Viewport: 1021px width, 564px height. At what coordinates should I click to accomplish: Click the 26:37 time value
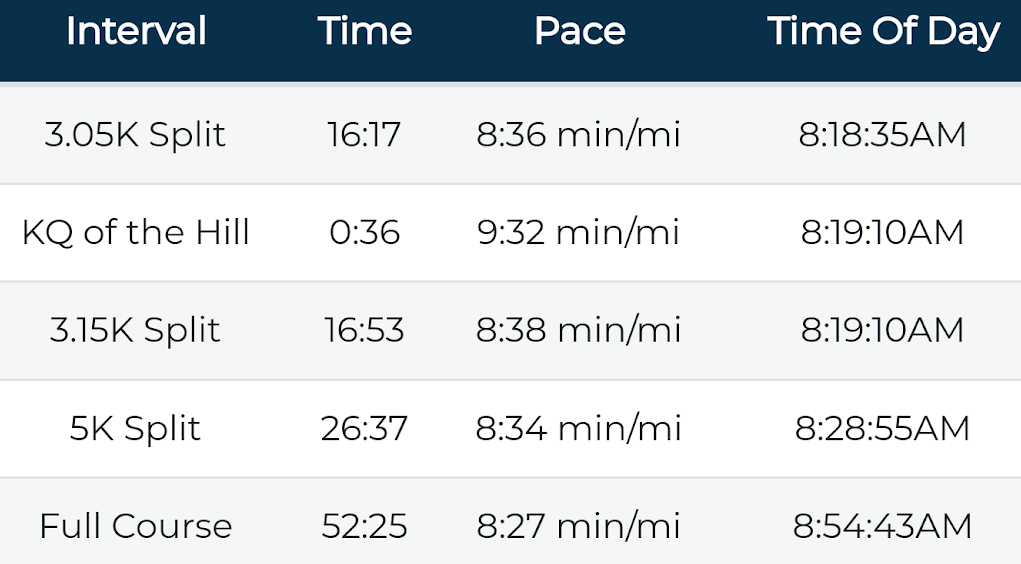(364, 429)
